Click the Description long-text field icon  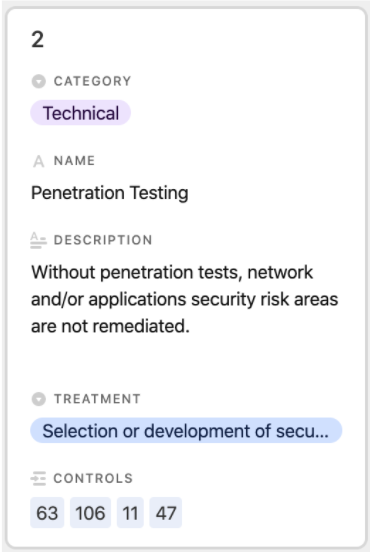click(x=38, y=240)
